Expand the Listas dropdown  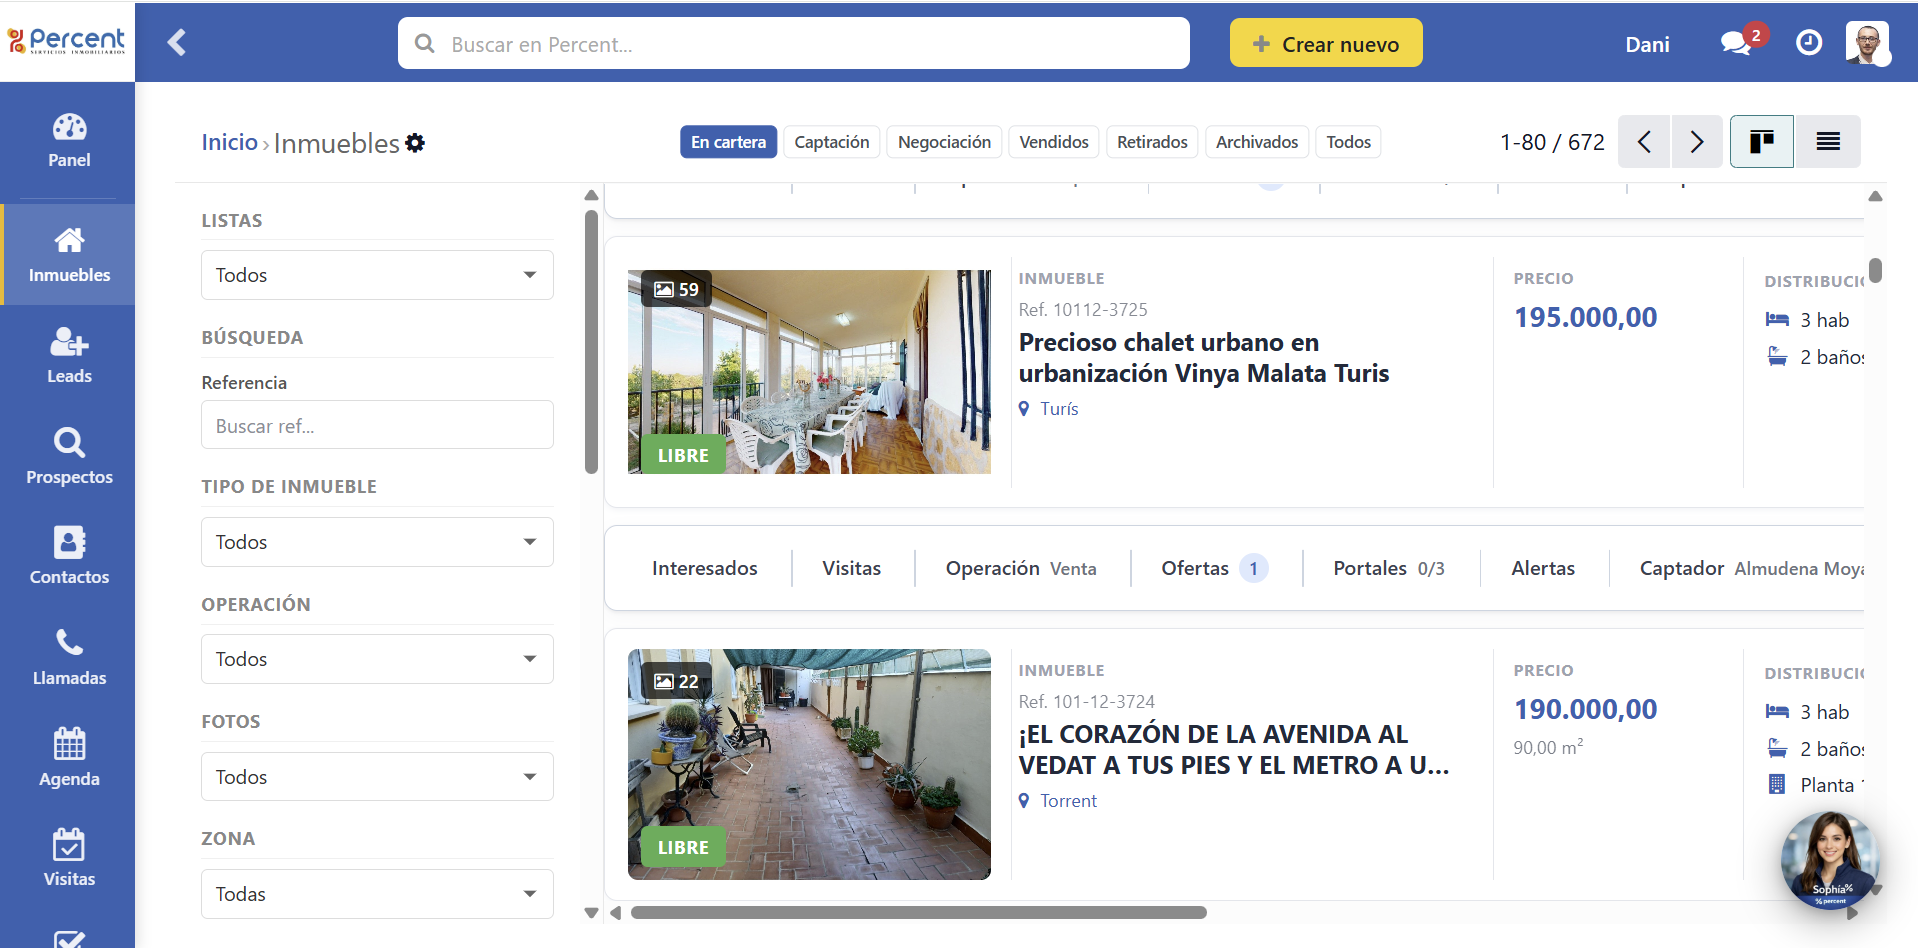click(x=377, y=275)
